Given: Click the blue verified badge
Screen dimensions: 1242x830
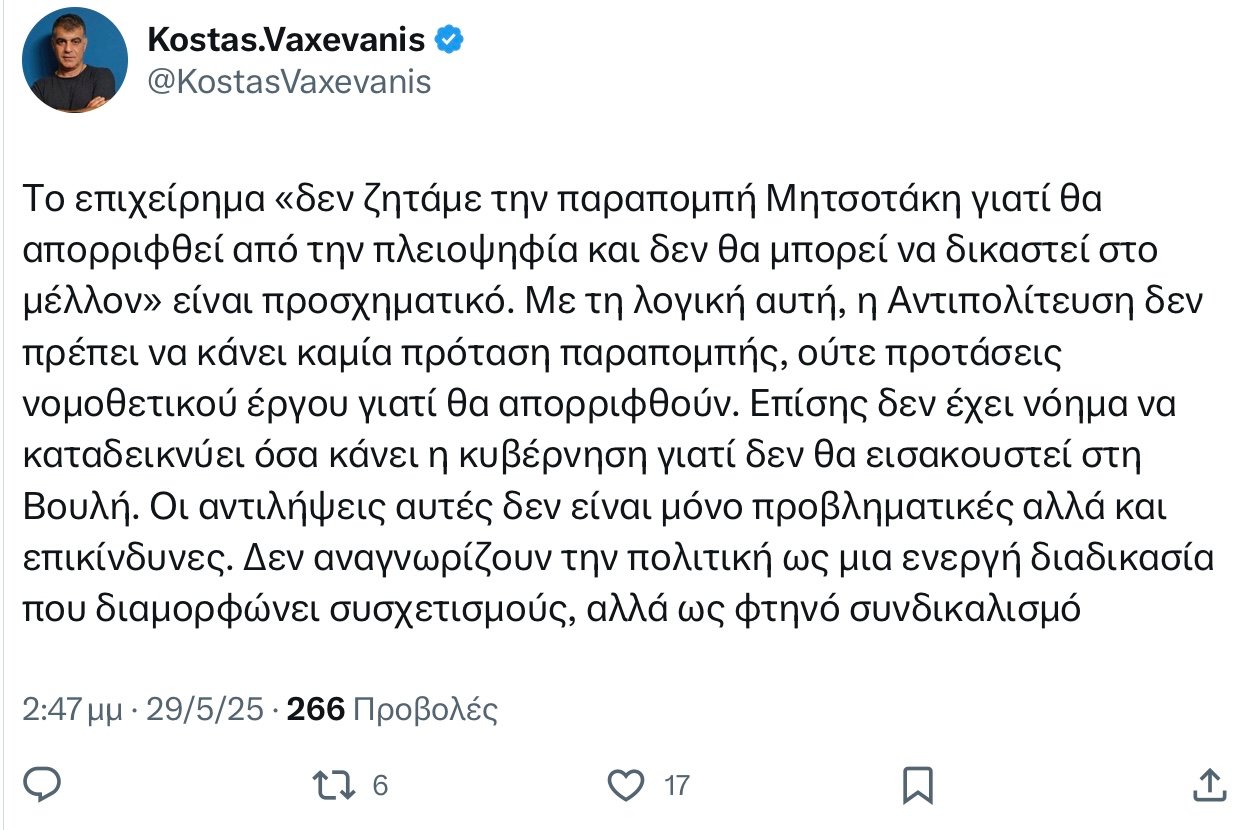Looking at the screenshot, I should point(448,40).
